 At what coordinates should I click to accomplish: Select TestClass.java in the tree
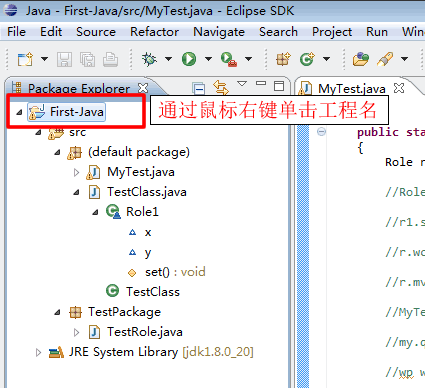click(147, 192)
